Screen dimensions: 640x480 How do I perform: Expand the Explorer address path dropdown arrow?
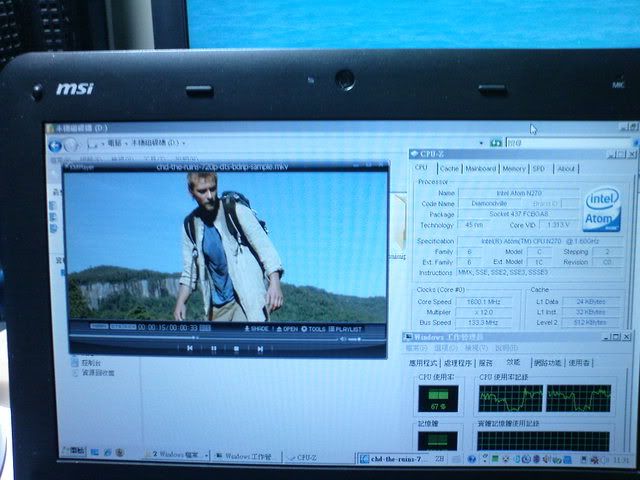(482, 143)
